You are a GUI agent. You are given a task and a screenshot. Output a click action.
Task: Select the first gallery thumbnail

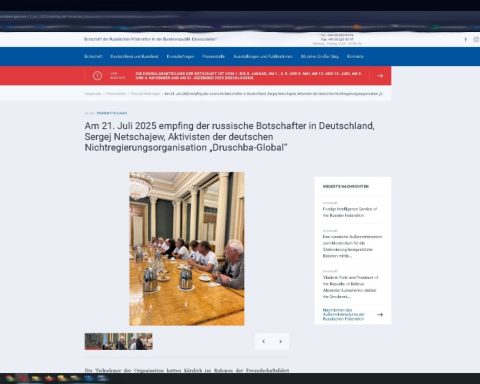[93, 341]
